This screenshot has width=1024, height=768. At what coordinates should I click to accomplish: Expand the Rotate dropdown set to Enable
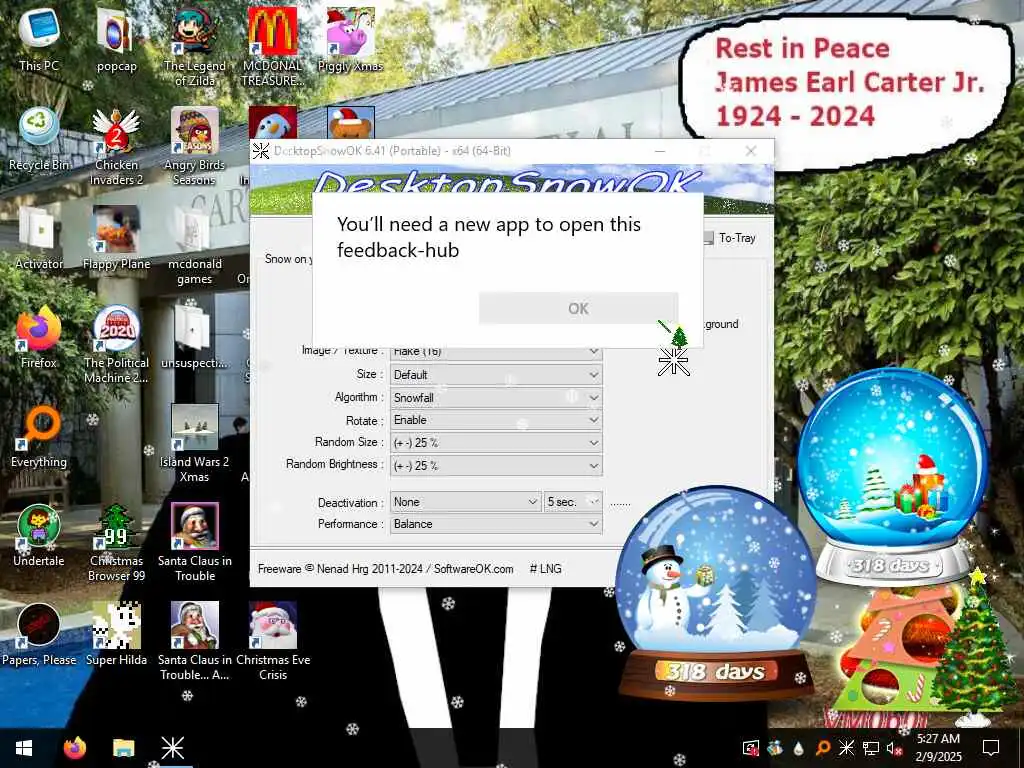[x=496, y=420]
